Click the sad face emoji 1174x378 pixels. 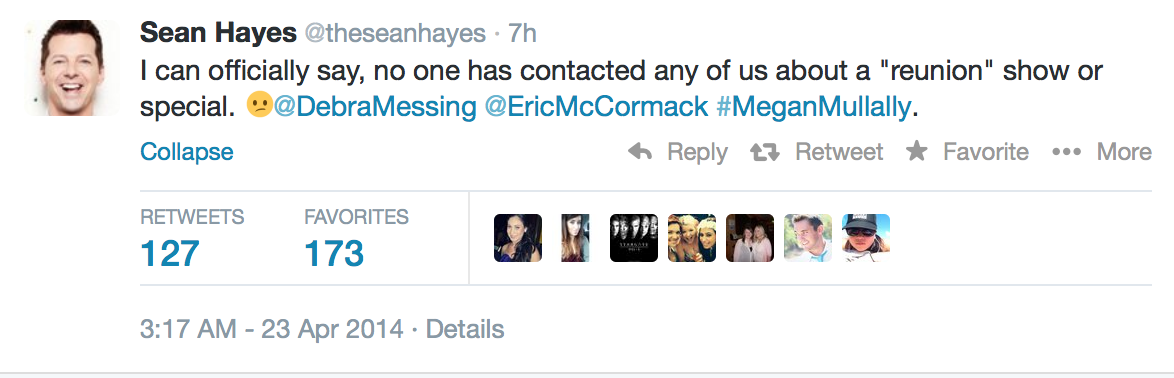(x=258, y=106)
